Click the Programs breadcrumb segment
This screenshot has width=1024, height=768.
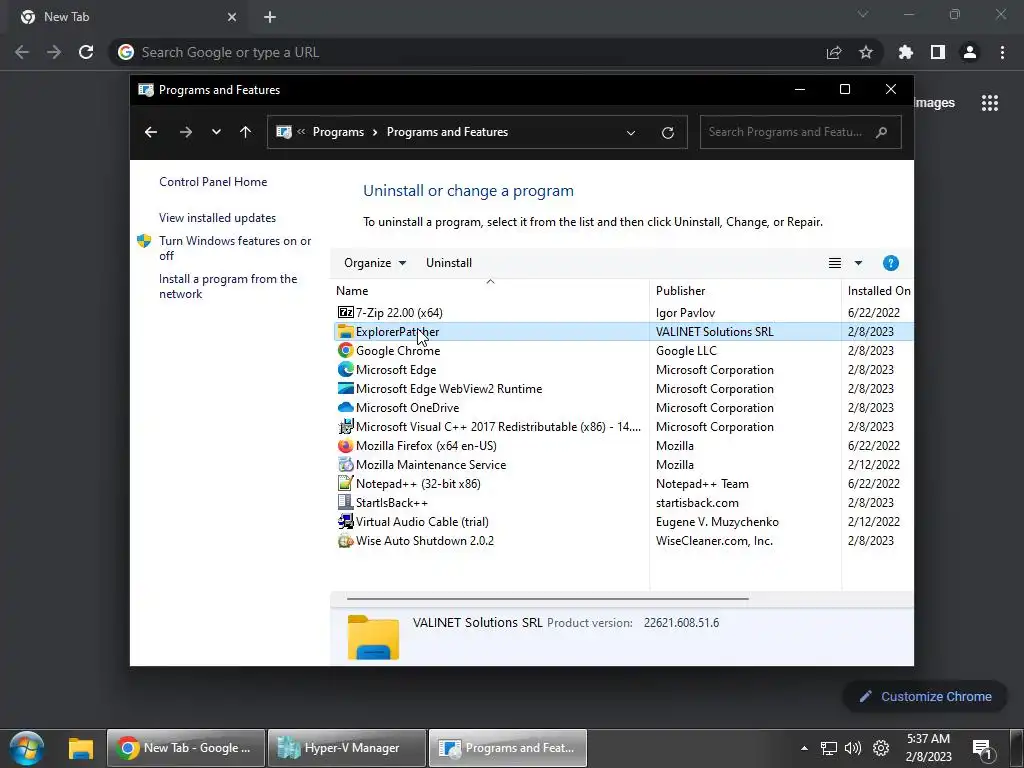(x=338, y=132)
